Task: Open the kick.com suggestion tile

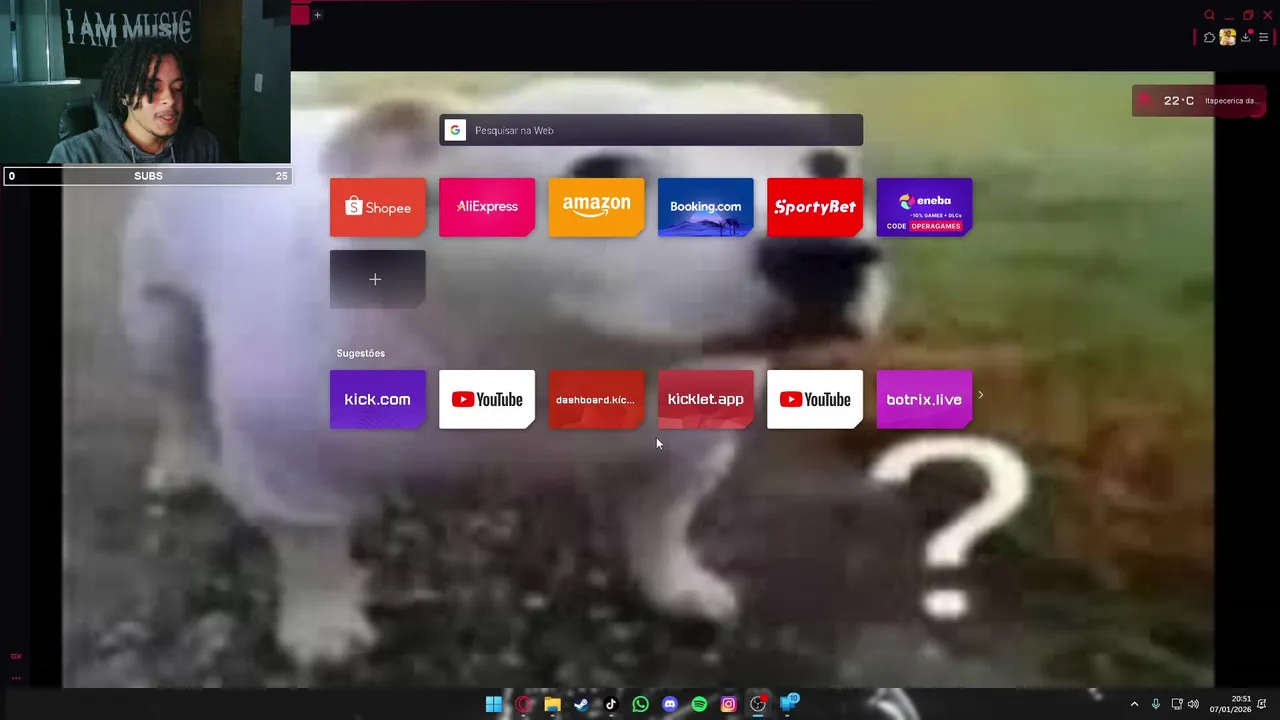Action: click(x=378, y=399)
